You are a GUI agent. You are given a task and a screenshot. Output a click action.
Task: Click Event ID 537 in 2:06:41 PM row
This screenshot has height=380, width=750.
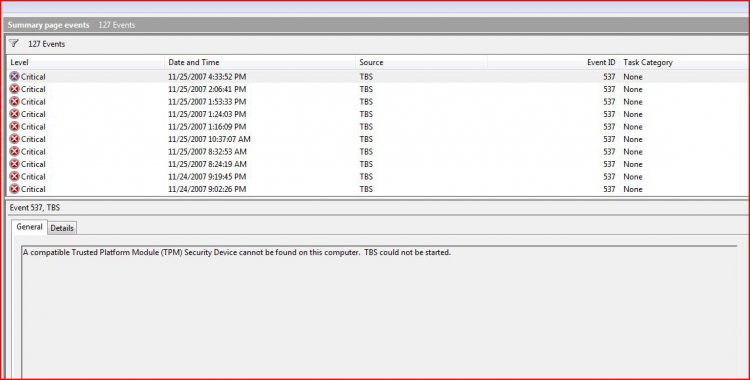(609, 89)
